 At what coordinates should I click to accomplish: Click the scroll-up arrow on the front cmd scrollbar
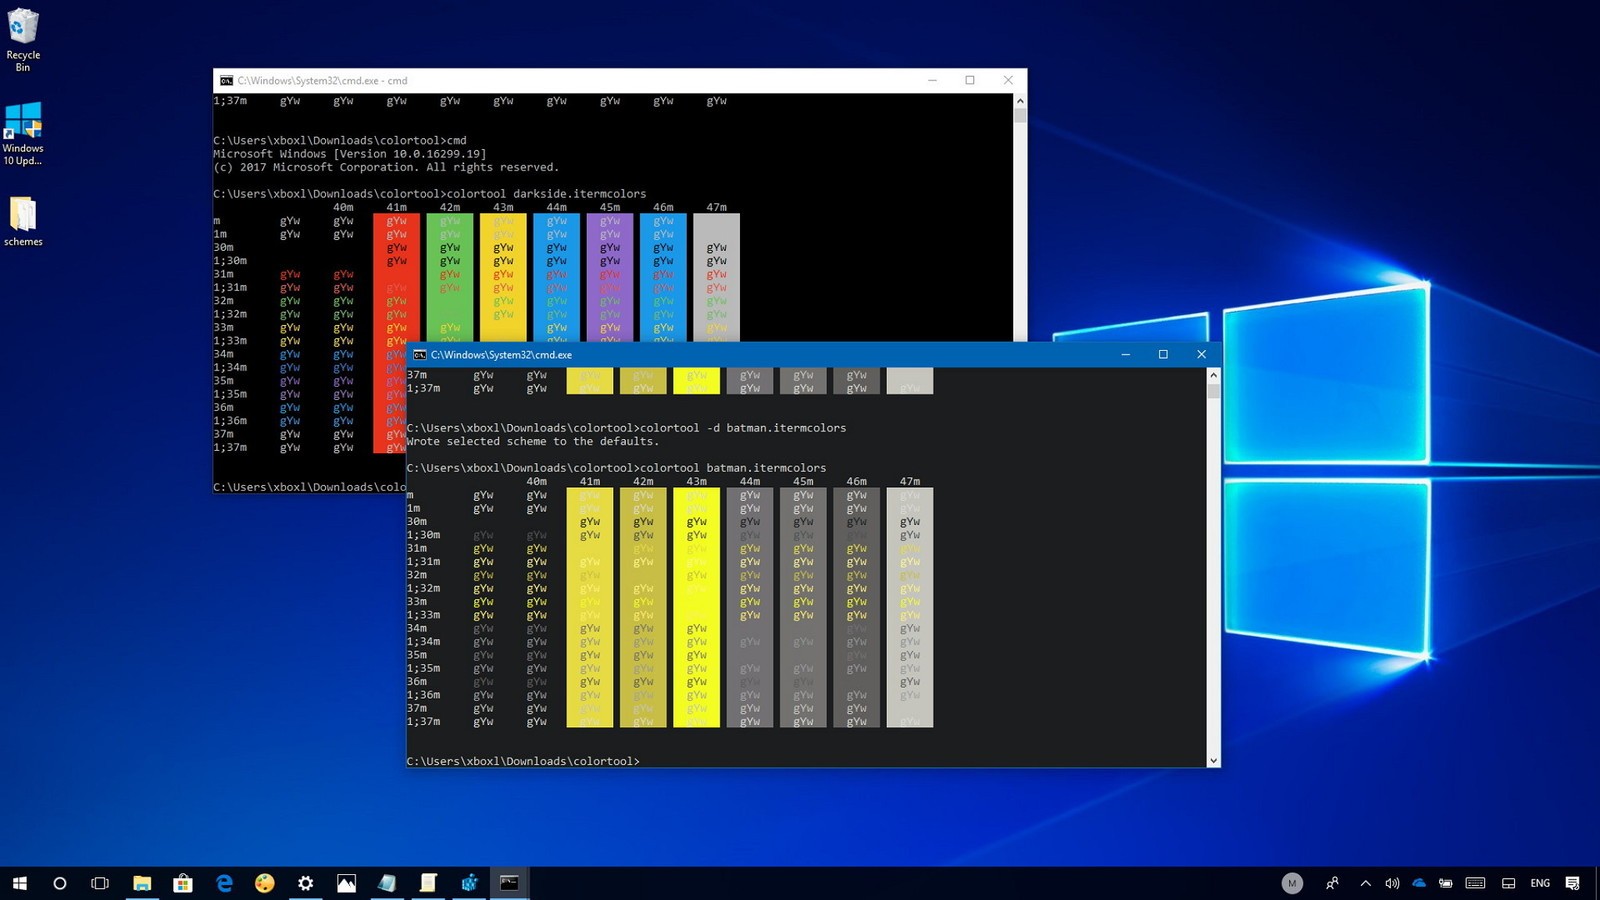point(1213,373)
